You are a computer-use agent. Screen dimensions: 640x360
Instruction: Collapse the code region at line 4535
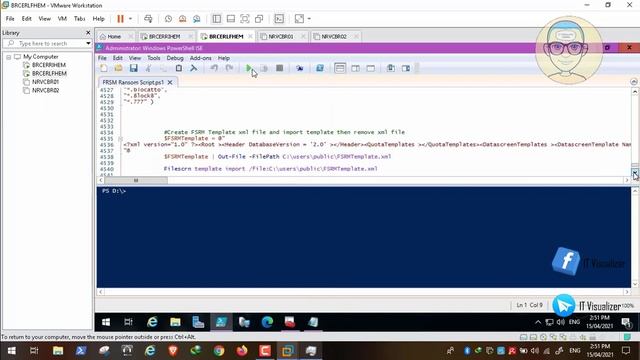coord(120,139)
